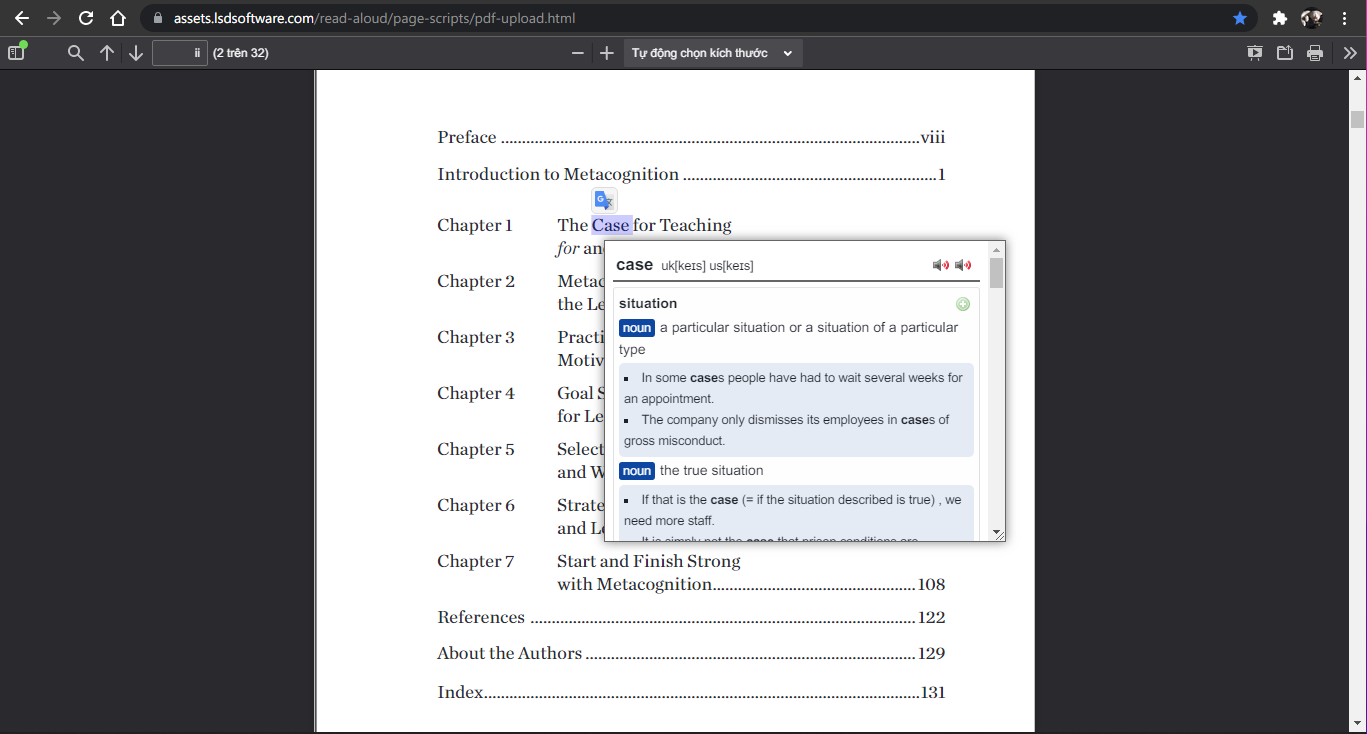Click the Google Translate popup icon above 'Case'
The height and width of the screenshot is (734, 1367).
pos(604,200)
